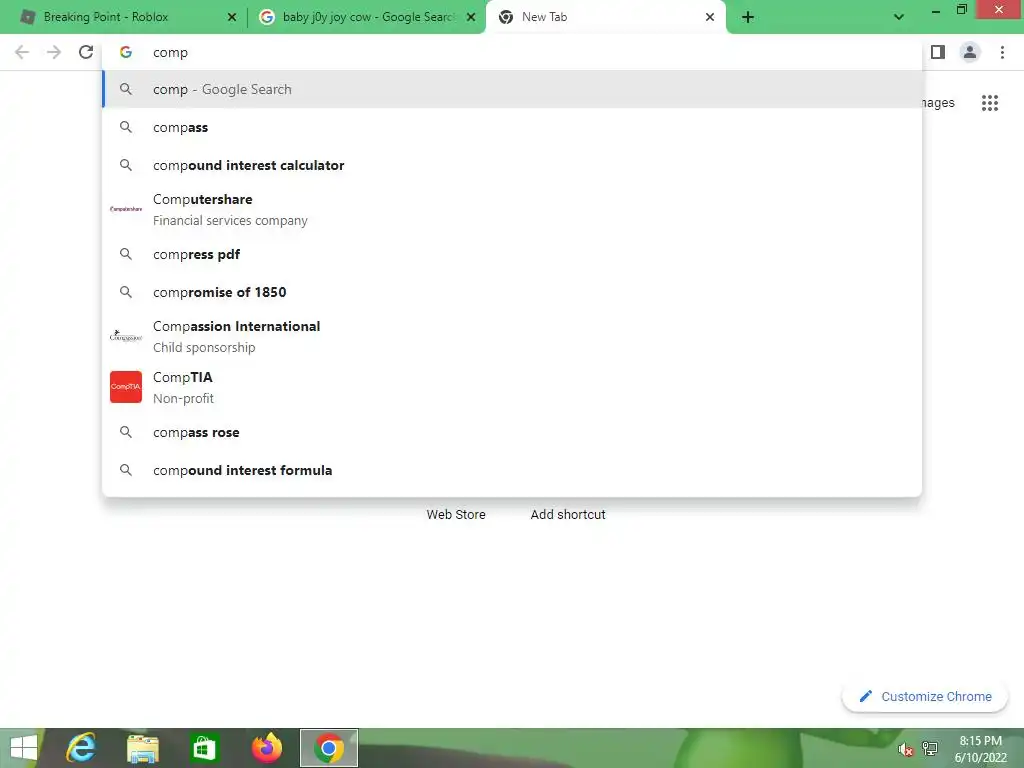Image resolution: width=1024 pixels, height=768 pixels.
Task: Close the baby j0y joy cow search tab
Action: click(471, 17)
